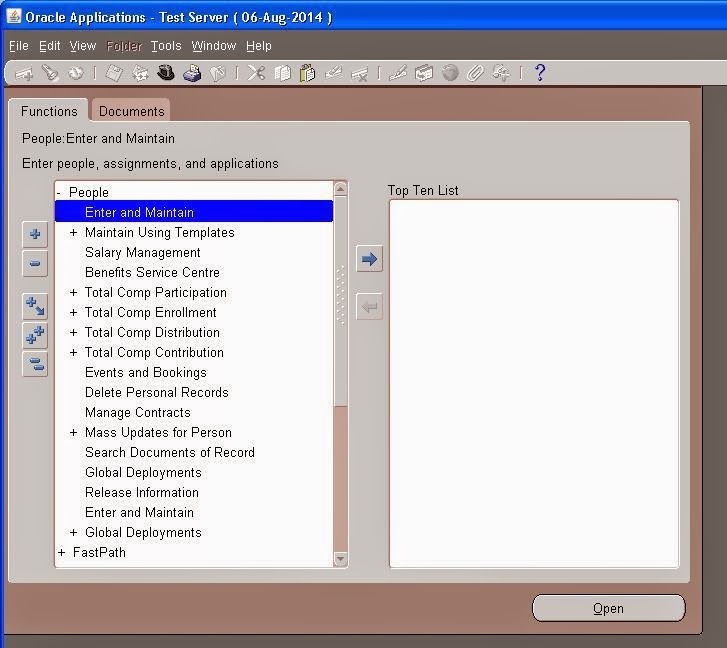Click inside the empty Top Ten List box
This screenshot has width=727, height=648.
(x=534, y=383)
